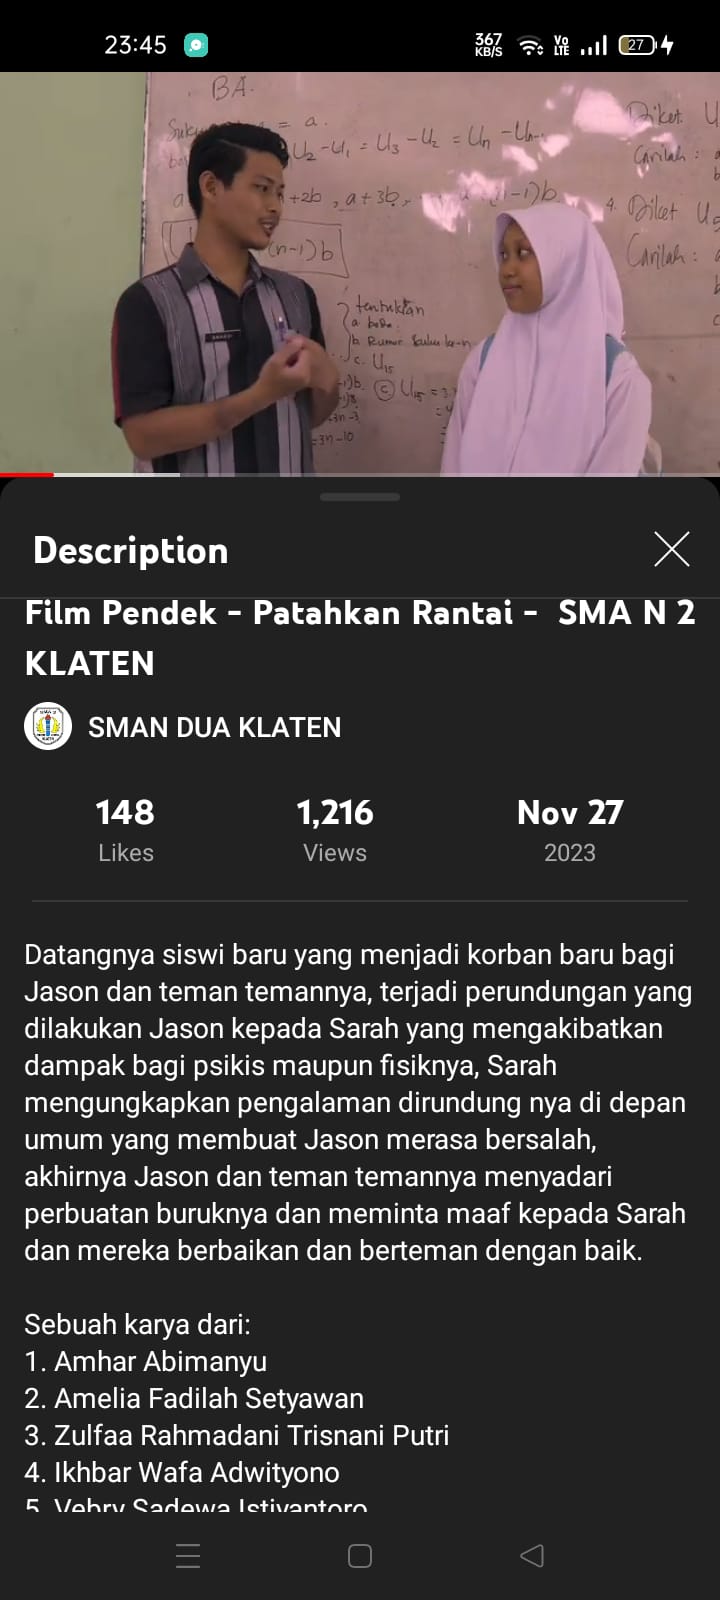The height and width of the screenshot is (1600, 720).
Task: Tap the Description header label
Action: (x=131, y=550)
